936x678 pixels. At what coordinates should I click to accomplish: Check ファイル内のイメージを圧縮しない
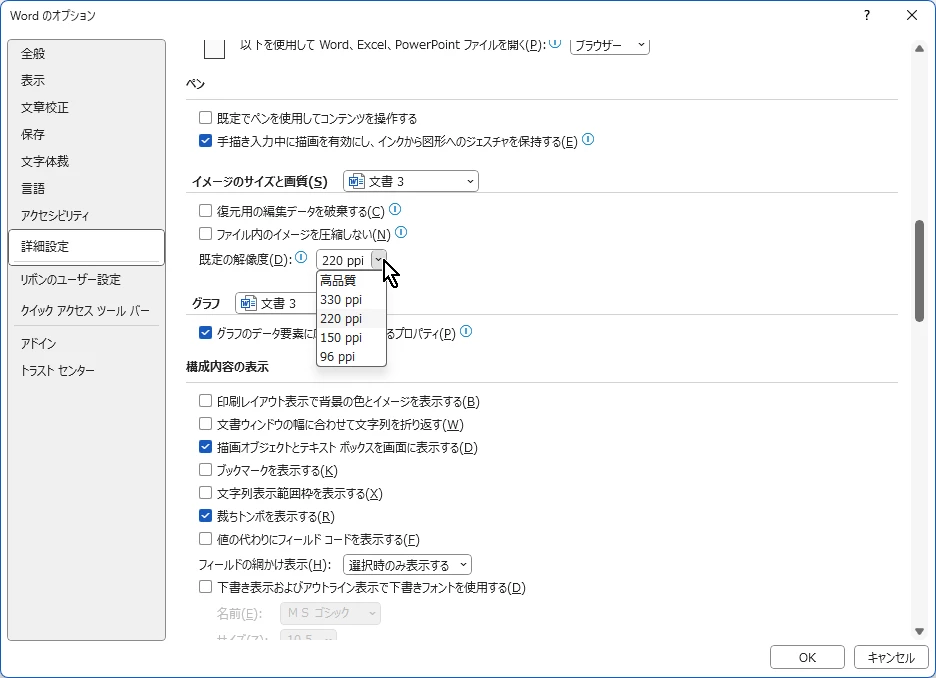coord(205,233)
